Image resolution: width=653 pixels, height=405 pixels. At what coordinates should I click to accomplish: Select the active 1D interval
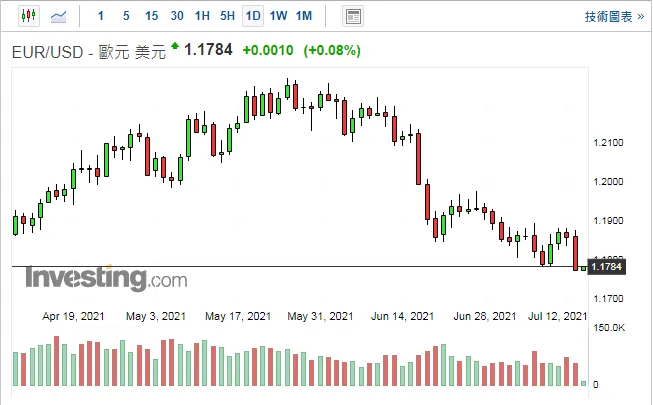pos(253,16)
